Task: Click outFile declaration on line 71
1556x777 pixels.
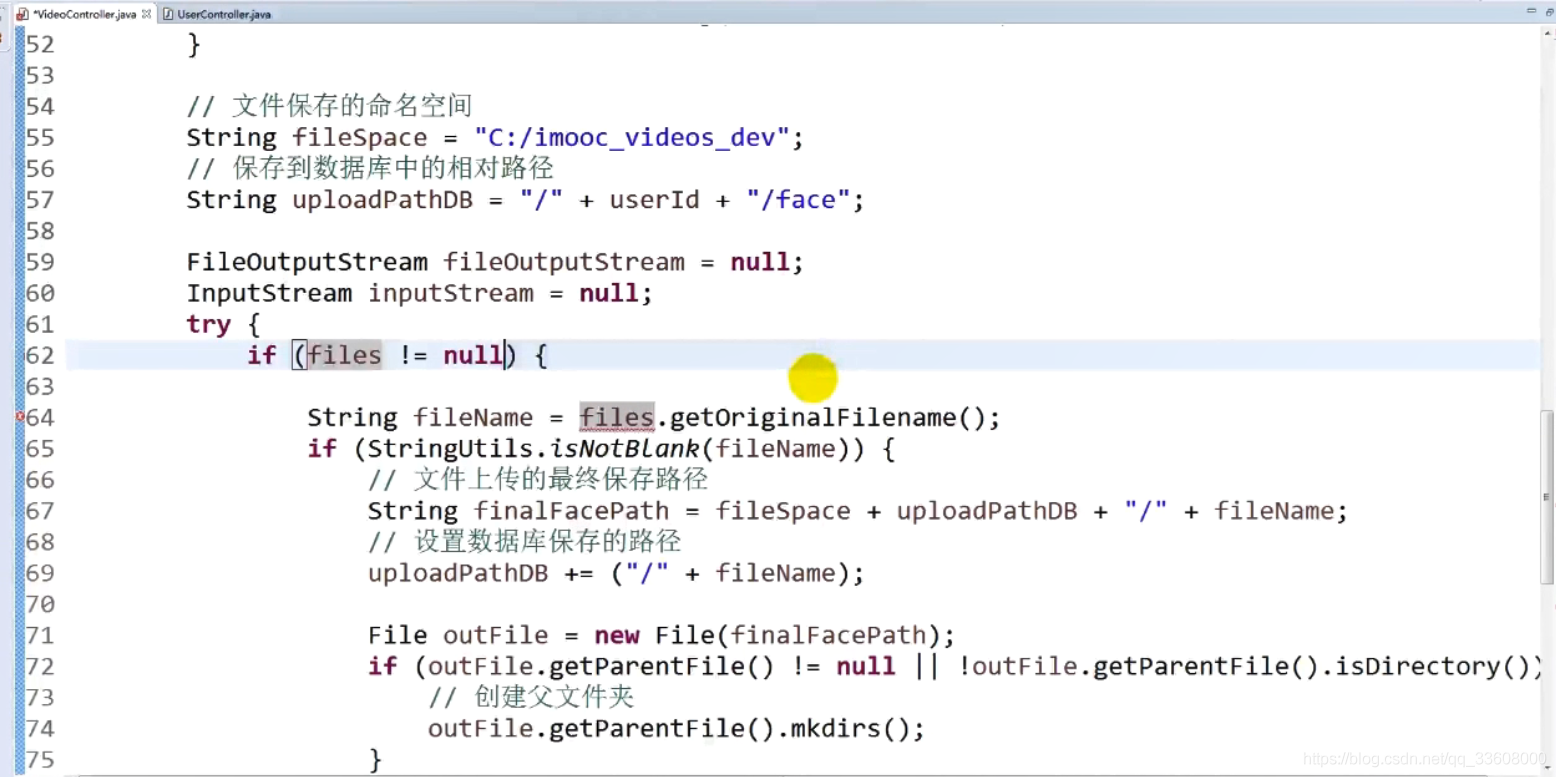Action: click(496, 635)
